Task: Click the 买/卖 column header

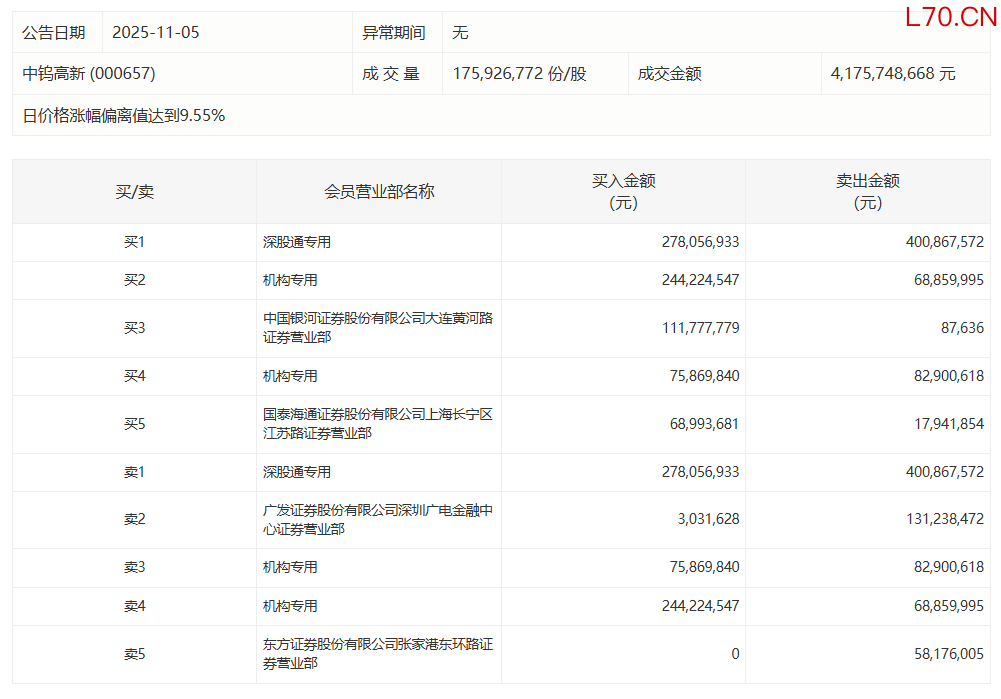Action: [134, 192]
